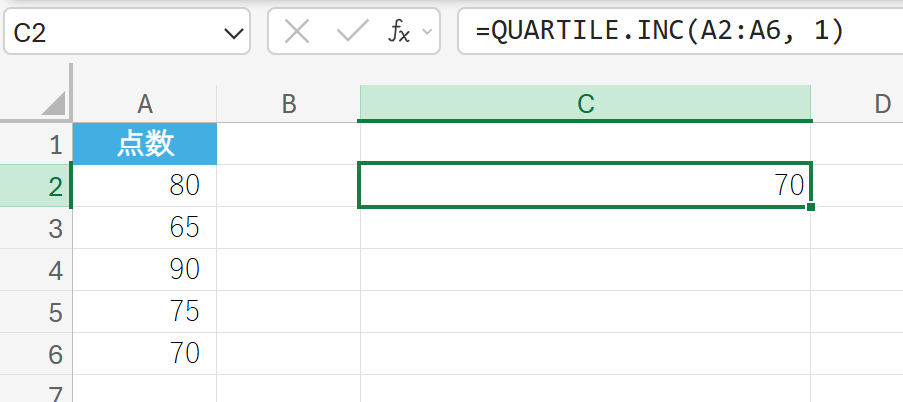Open the small dropdown beside fx
This screenshot has height=402, width=903.
(429, 33)
